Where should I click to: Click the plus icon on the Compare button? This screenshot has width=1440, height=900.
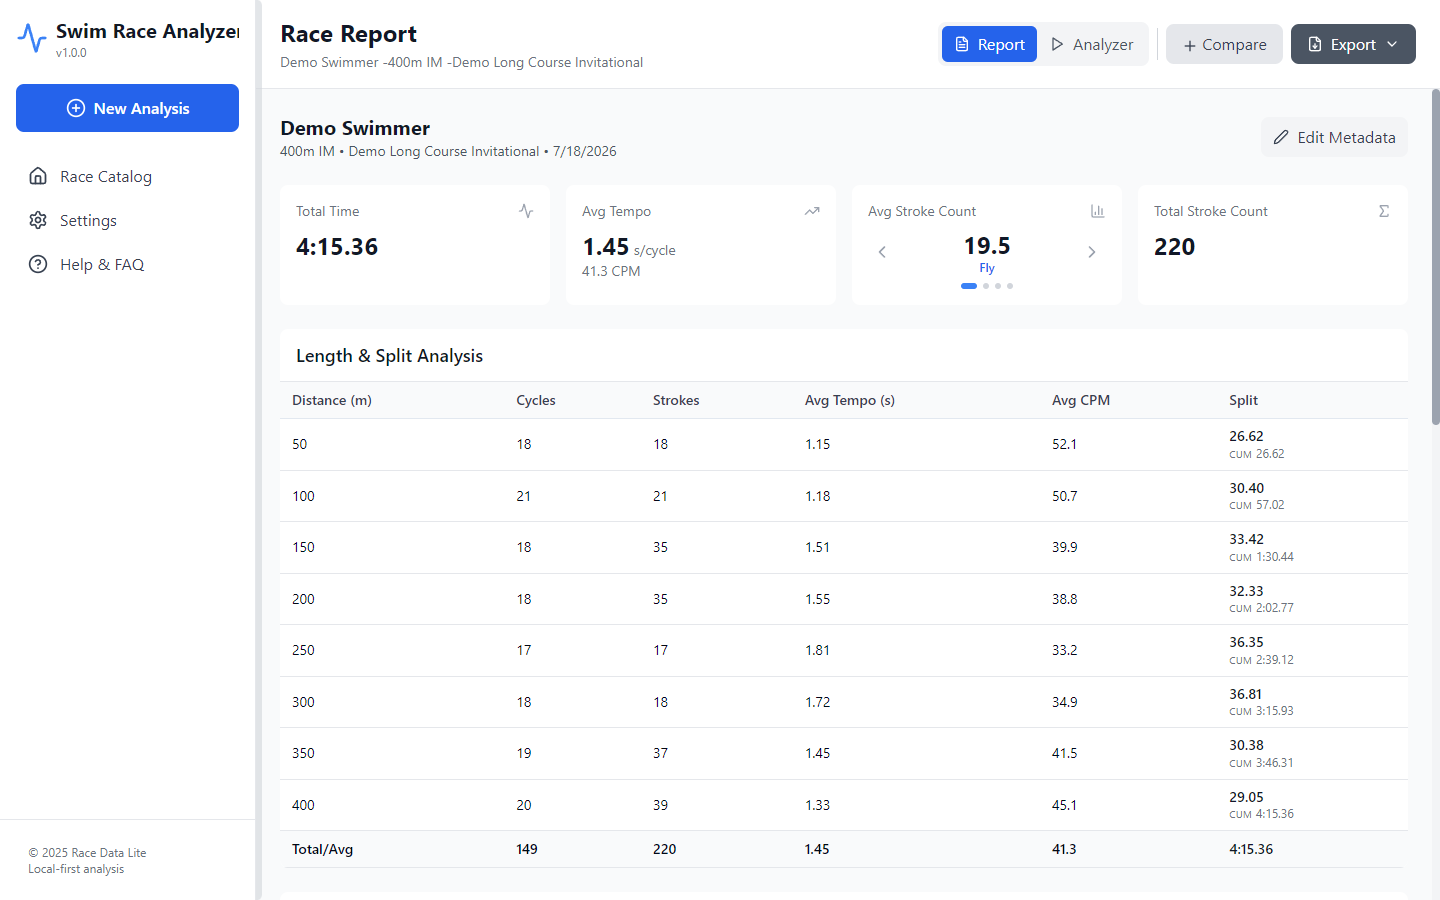(x=1190, y=45)
